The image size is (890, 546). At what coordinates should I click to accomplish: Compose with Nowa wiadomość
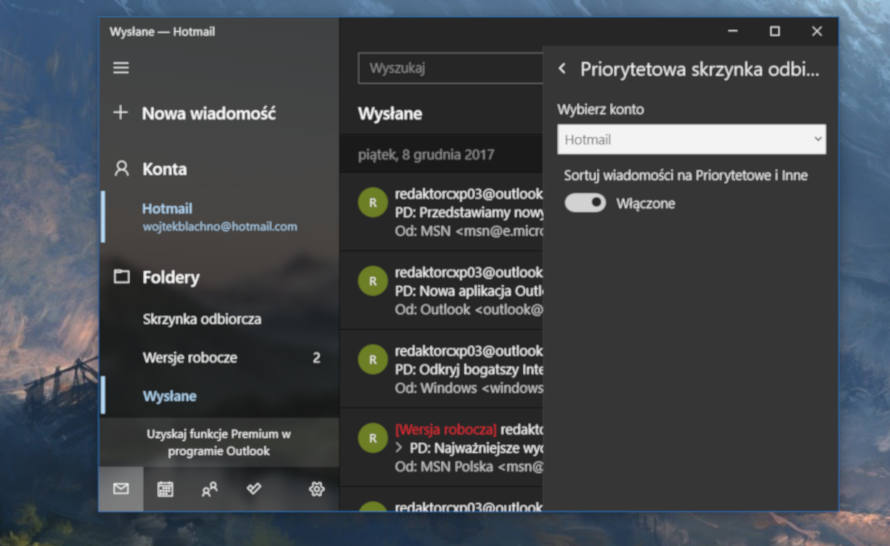click(x=209, y=113)
